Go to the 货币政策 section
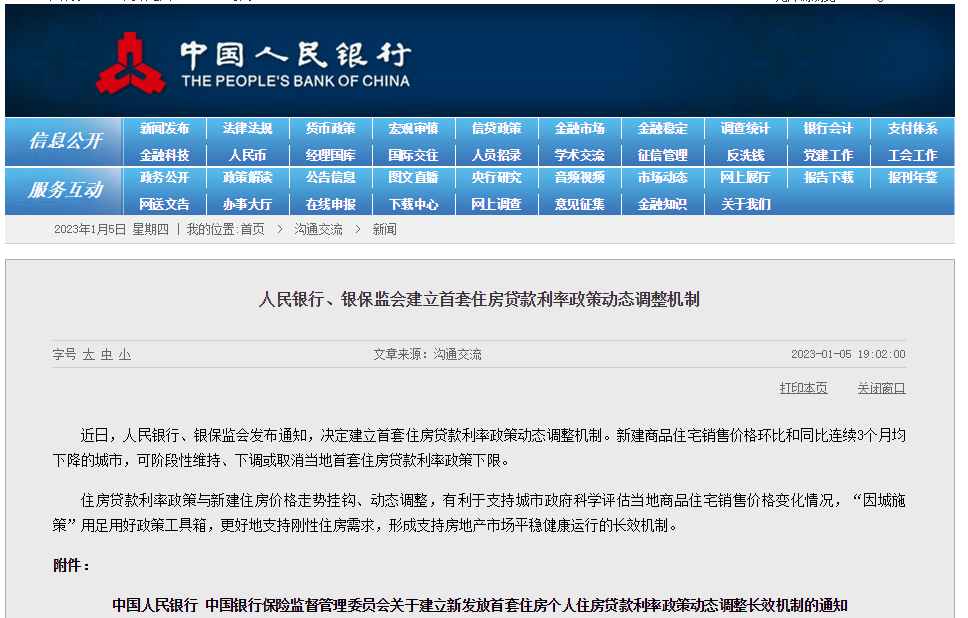The image size is (968, 618). [330, 128]
